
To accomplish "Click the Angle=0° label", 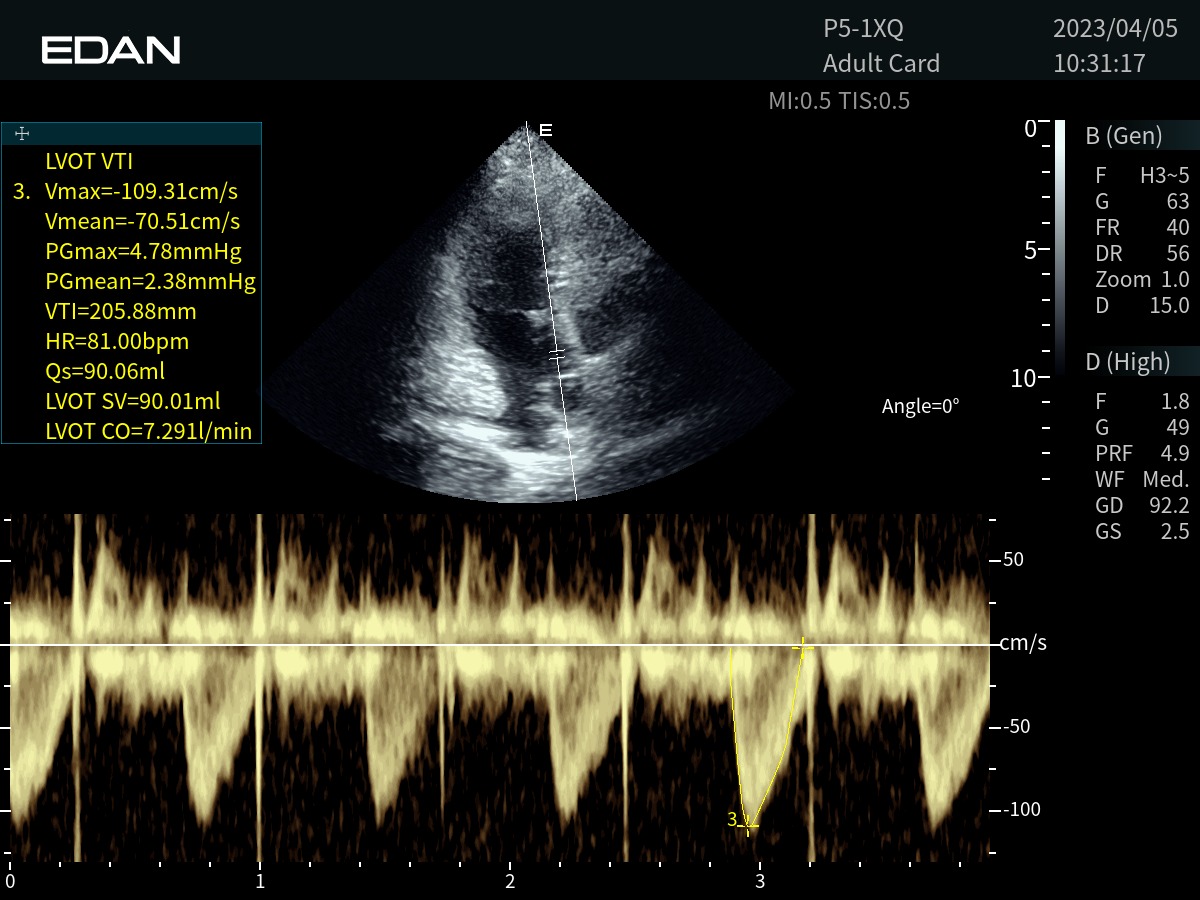I will (x=920, y=406).
